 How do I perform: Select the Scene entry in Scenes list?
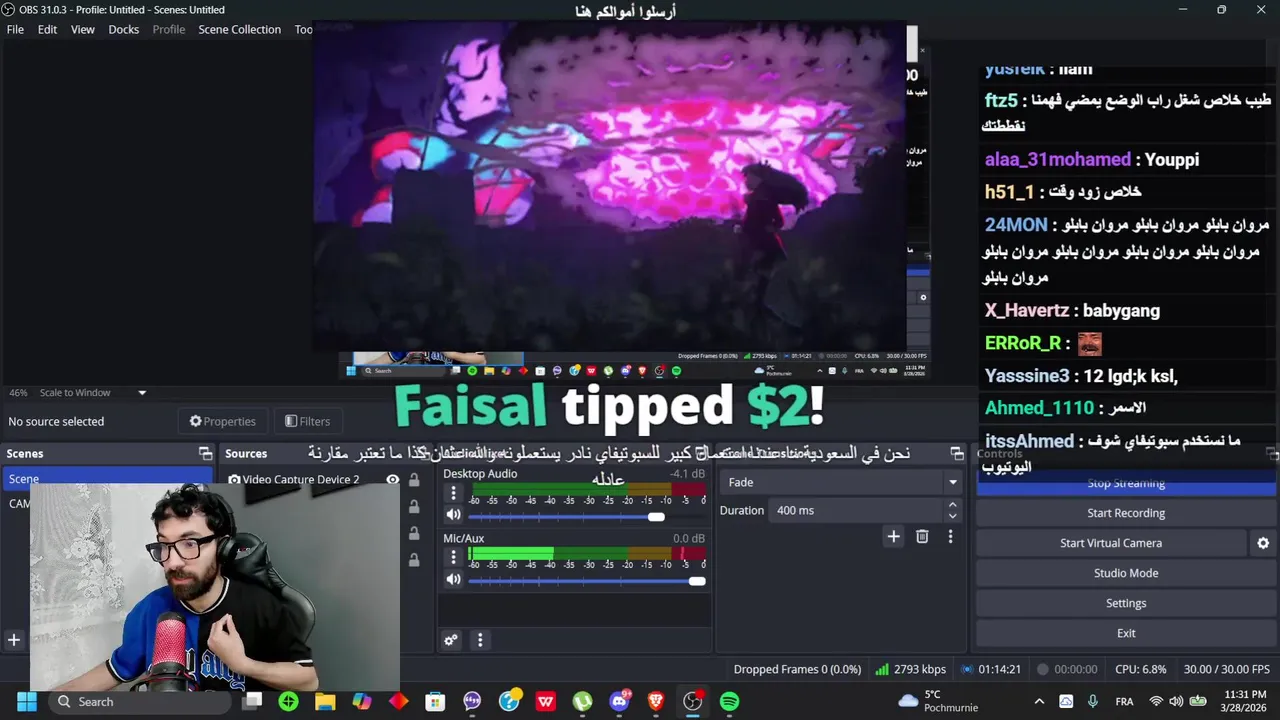107,479
